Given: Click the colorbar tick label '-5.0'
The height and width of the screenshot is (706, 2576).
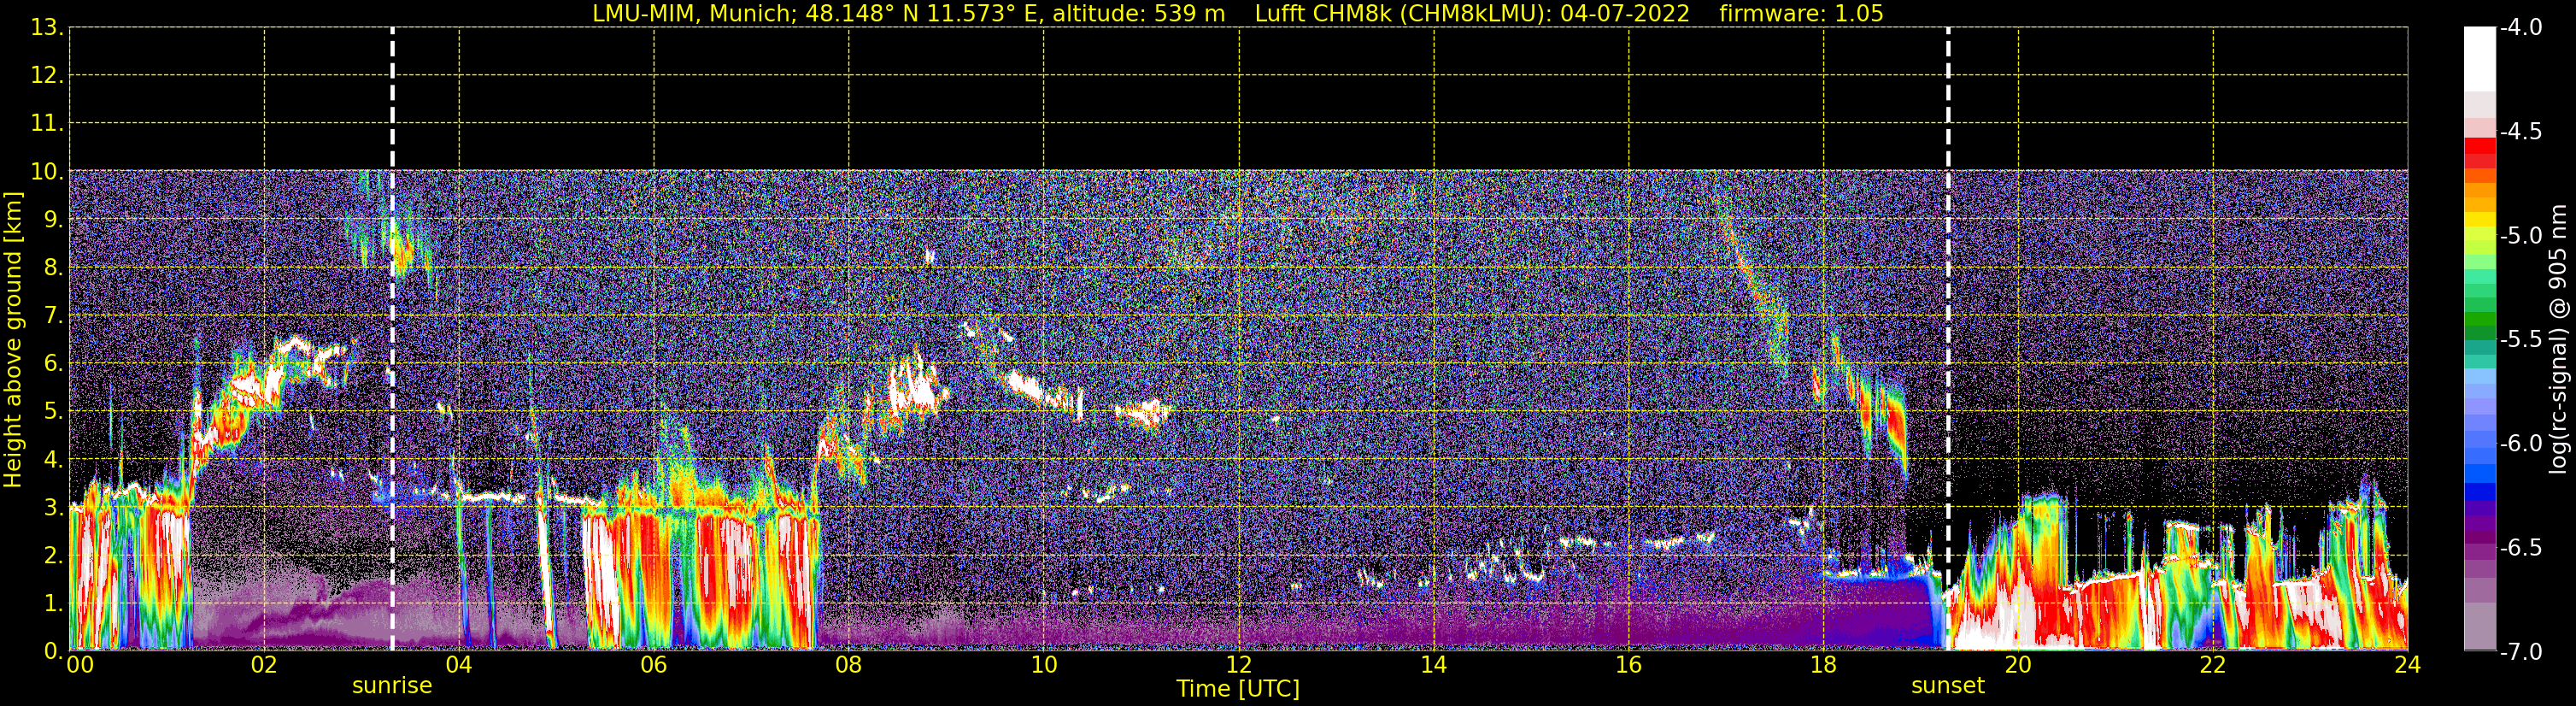Looking at the screenshot, I should [x=2521, y=236].
